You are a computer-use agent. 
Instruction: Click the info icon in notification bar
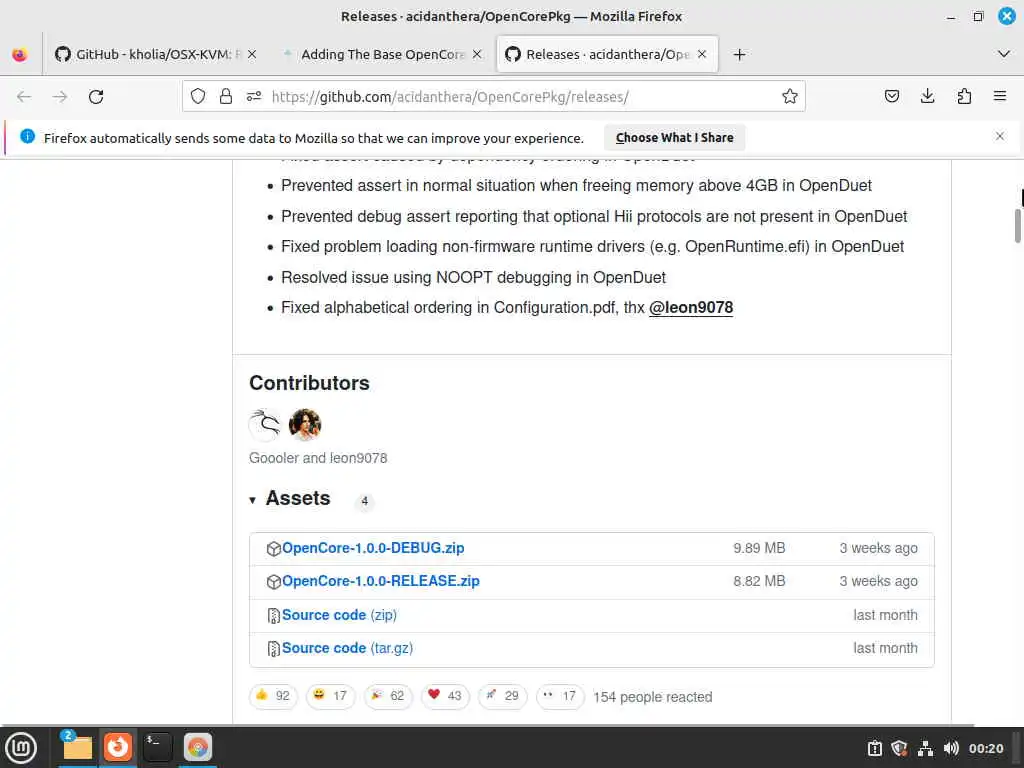point(27,136)
